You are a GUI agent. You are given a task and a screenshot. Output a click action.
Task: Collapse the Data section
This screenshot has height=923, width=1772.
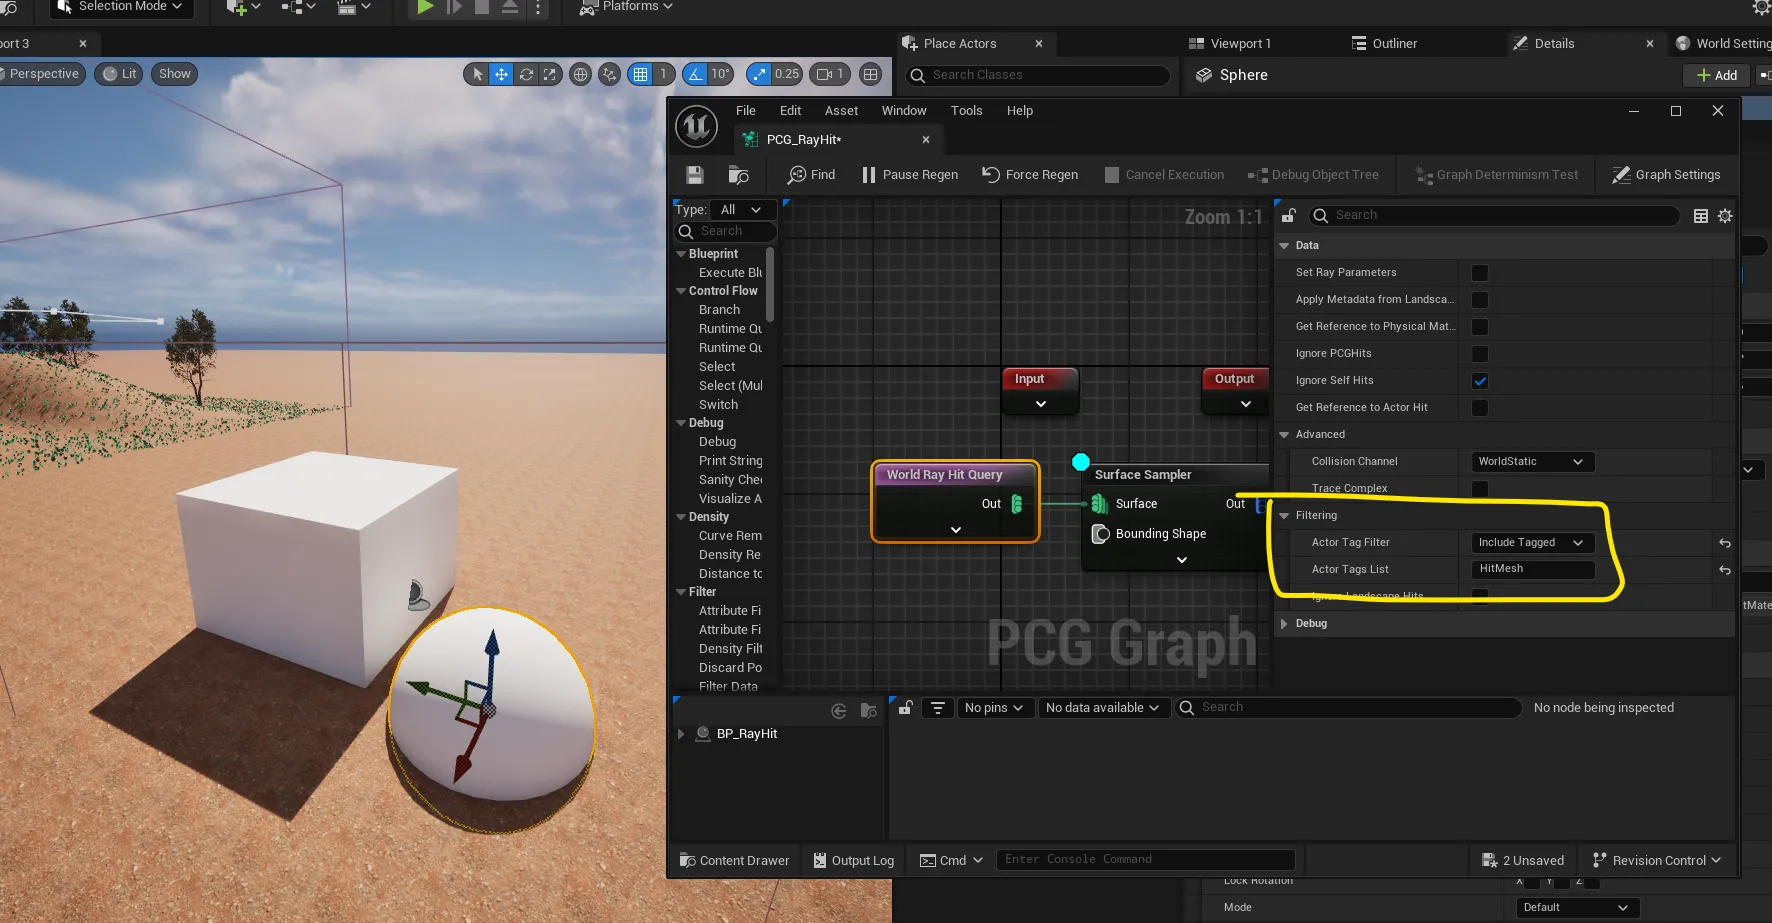(1284, 246)
